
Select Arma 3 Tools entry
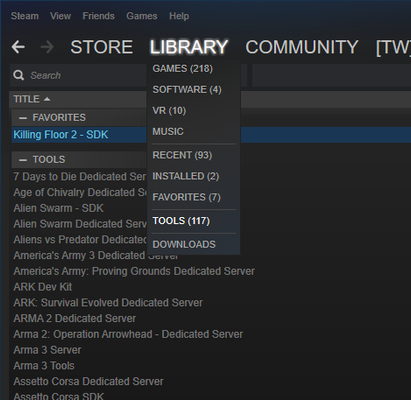(44, 366)
